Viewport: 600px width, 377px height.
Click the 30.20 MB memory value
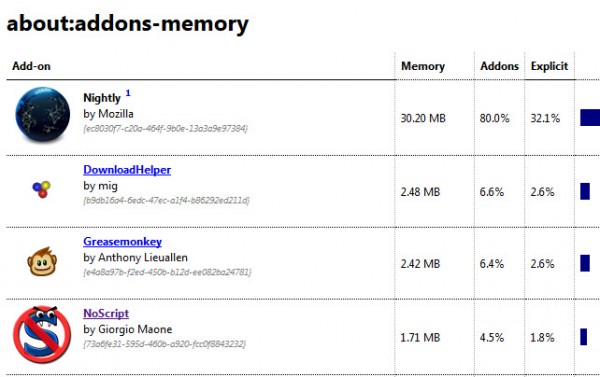tap(423, 118)
